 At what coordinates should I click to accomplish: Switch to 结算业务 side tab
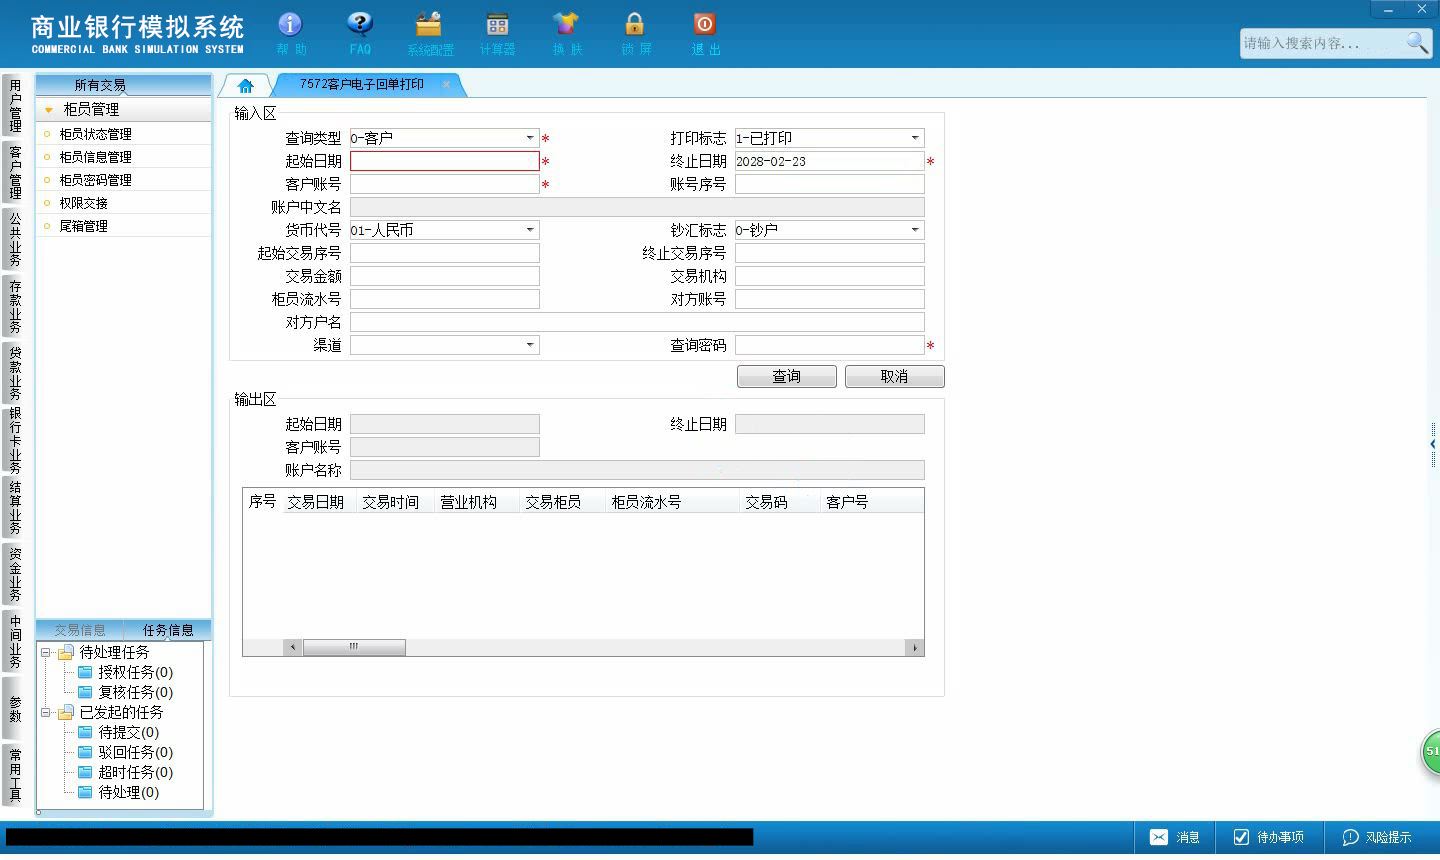click(x=15, y=508)
